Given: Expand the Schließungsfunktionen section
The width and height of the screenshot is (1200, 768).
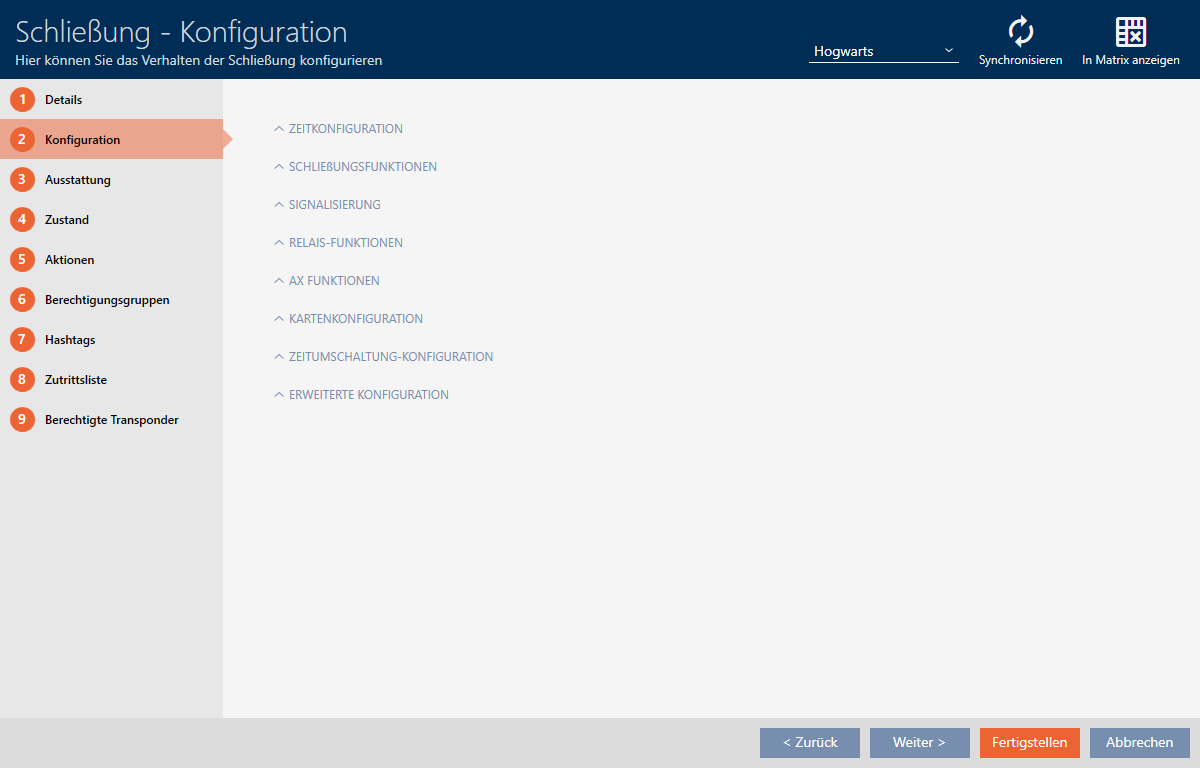Looking at the screenshot, I should [x=362, y=167].
